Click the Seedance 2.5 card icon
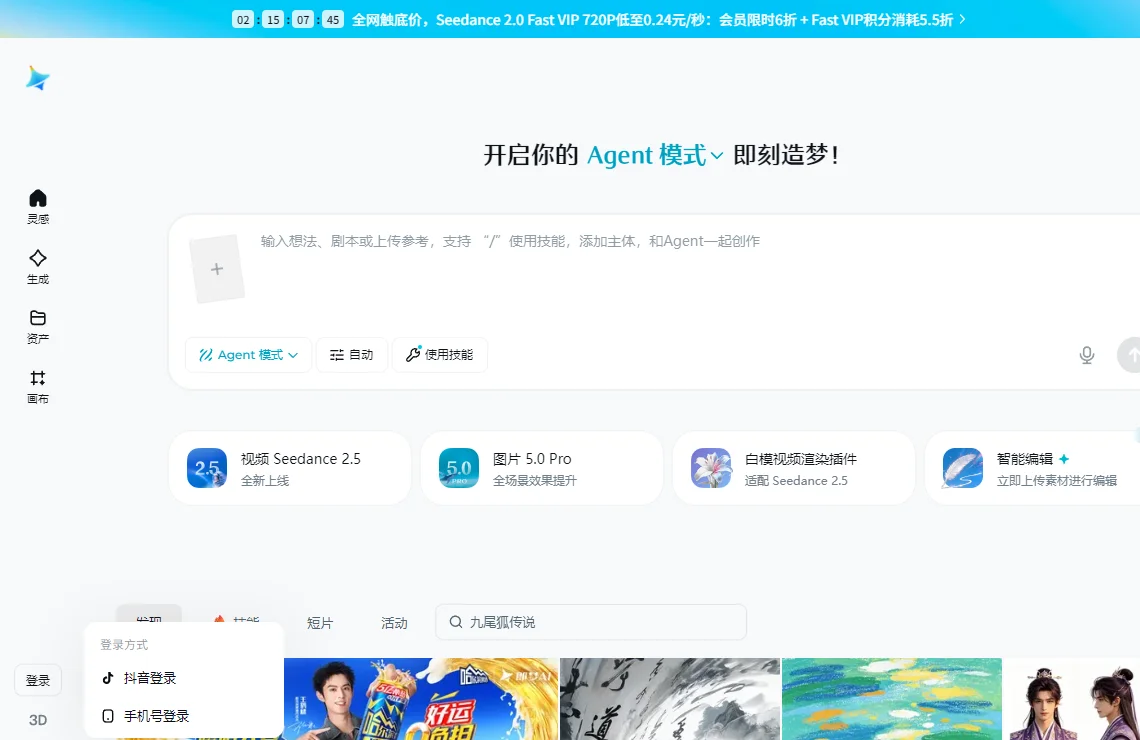1140x740 pixels. click(206, 468)
